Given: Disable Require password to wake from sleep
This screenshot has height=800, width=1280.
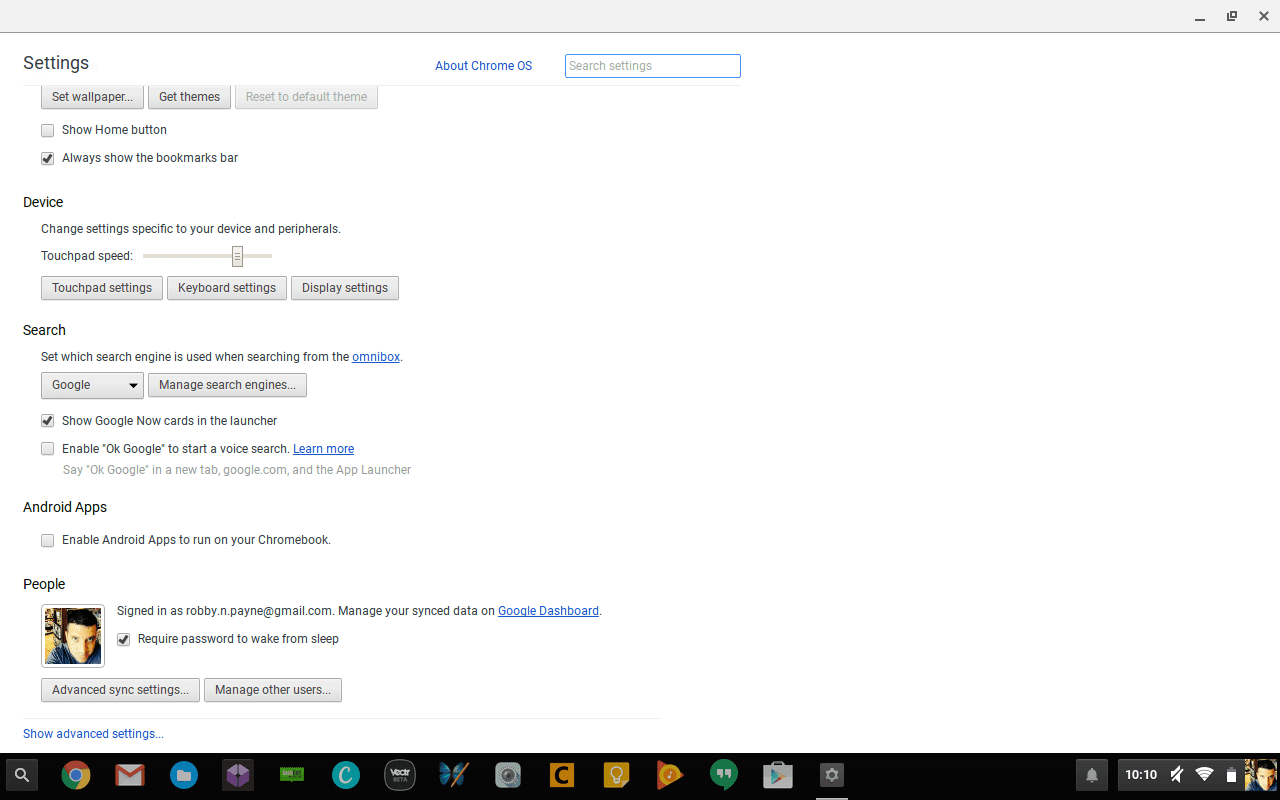Looking at the screenshot, I should pyautogui.click(x=123, y=639).
